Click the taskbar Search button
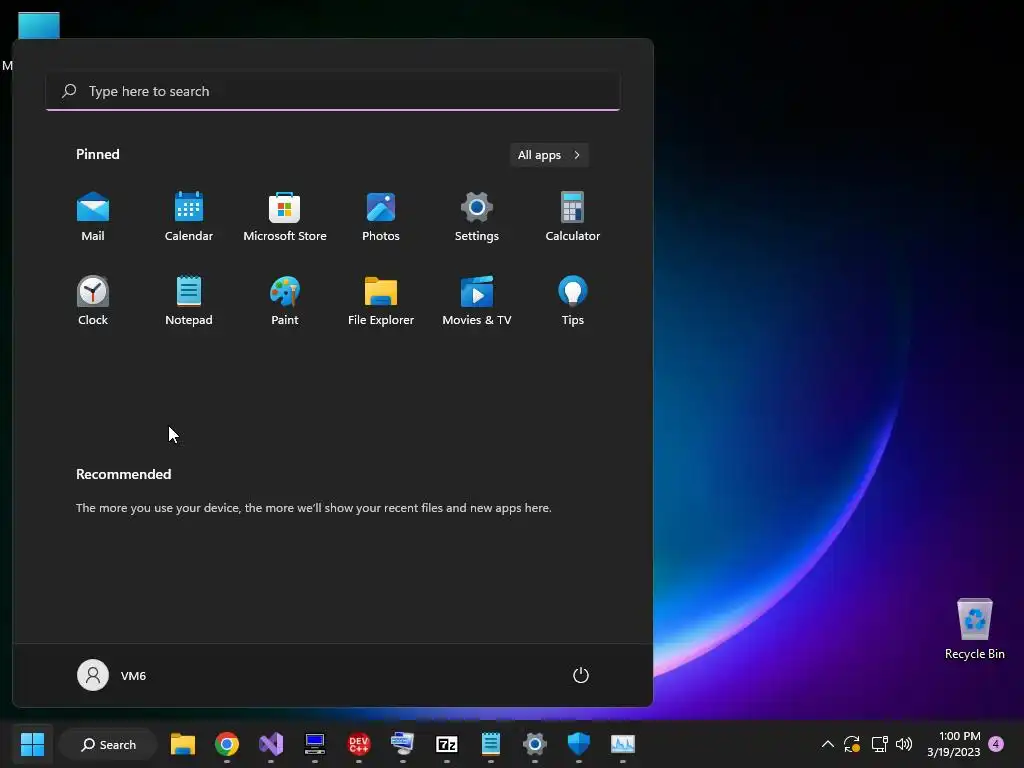The height and width of the screenshot is (768, 1024). click(x=108, y=744)
